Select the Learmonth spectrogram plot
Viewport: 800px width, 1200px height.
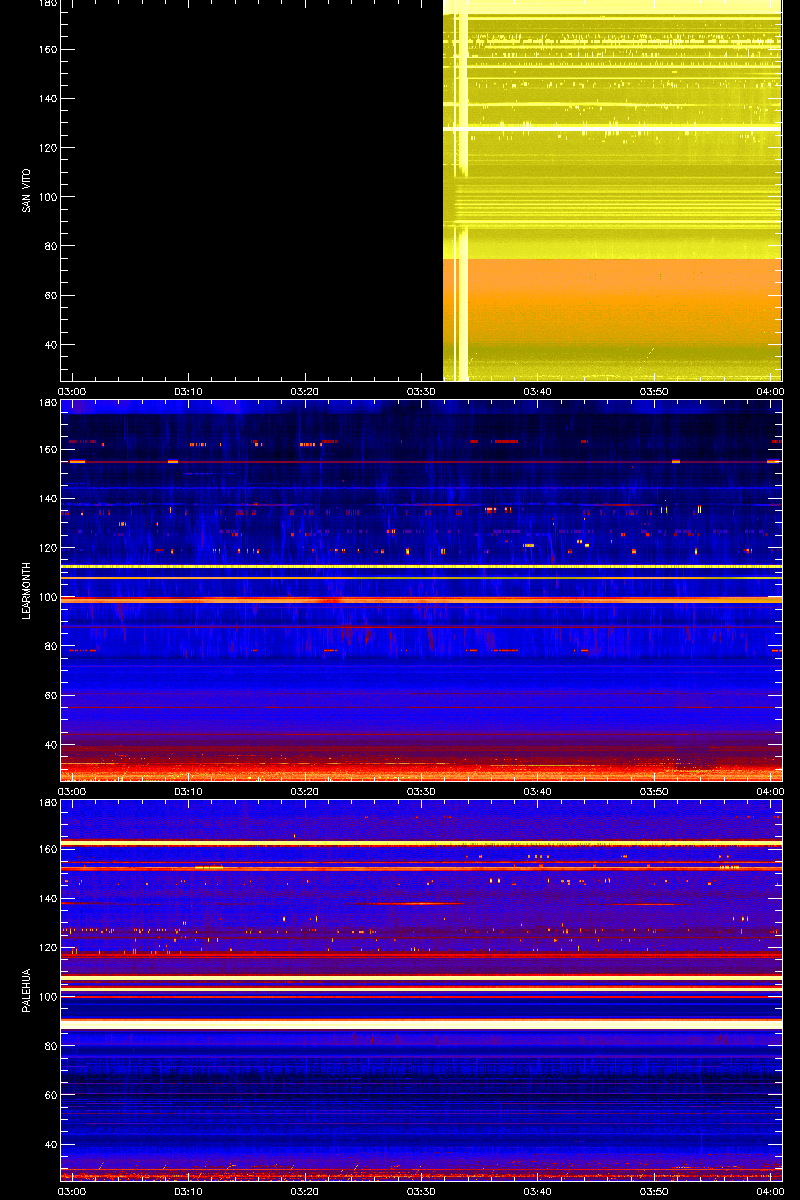421,590
